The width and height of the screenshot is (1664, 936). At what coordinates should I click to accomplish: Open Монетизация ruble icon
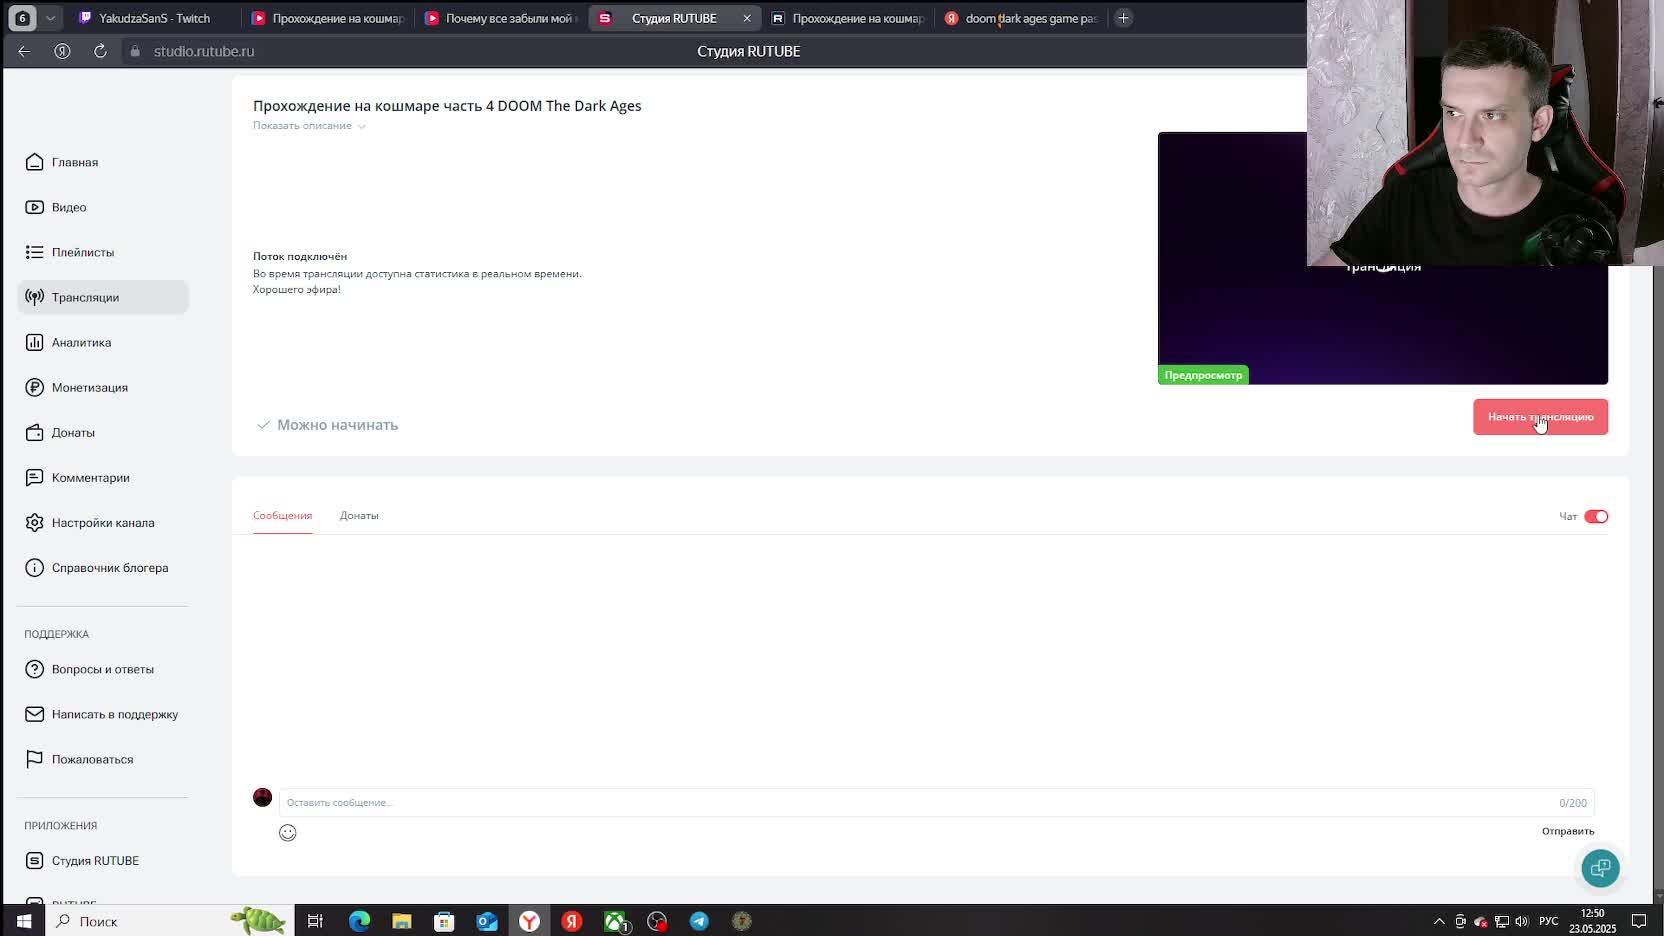point(35,387)
